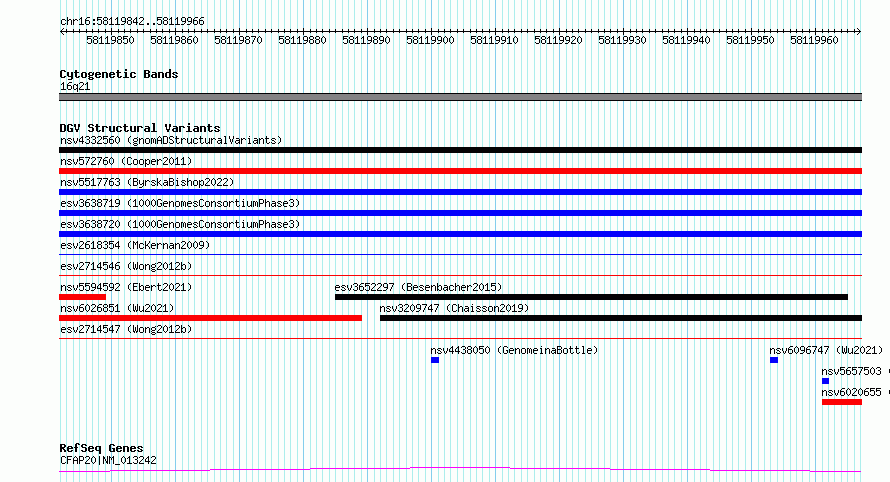Click the blue bar under nsv5517763

(x=460, y=192)
